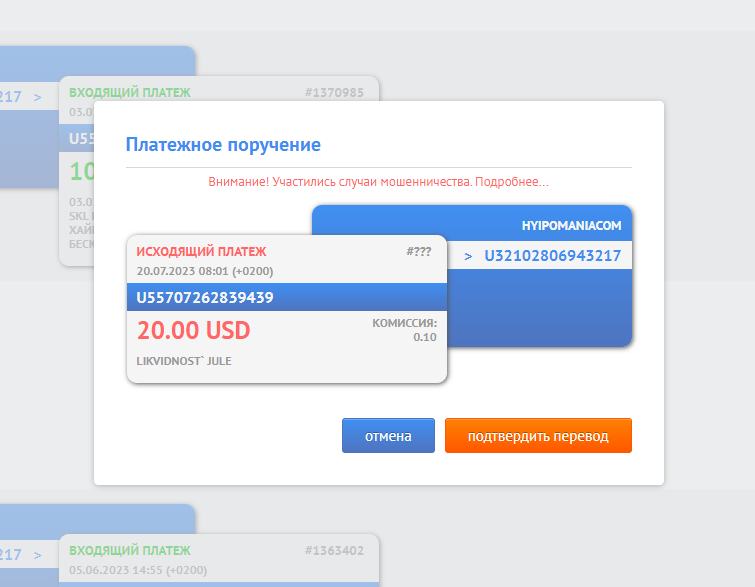
Task: Click the HYIPOMANIACOM recipient name
Action: click(x=571, y=226)
